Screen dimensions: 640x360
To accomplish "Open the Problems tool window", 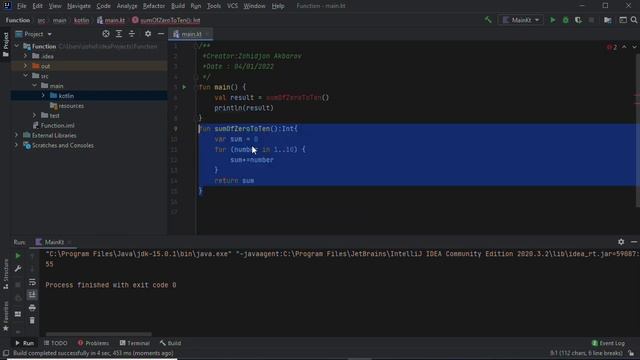I will point(93,343).
